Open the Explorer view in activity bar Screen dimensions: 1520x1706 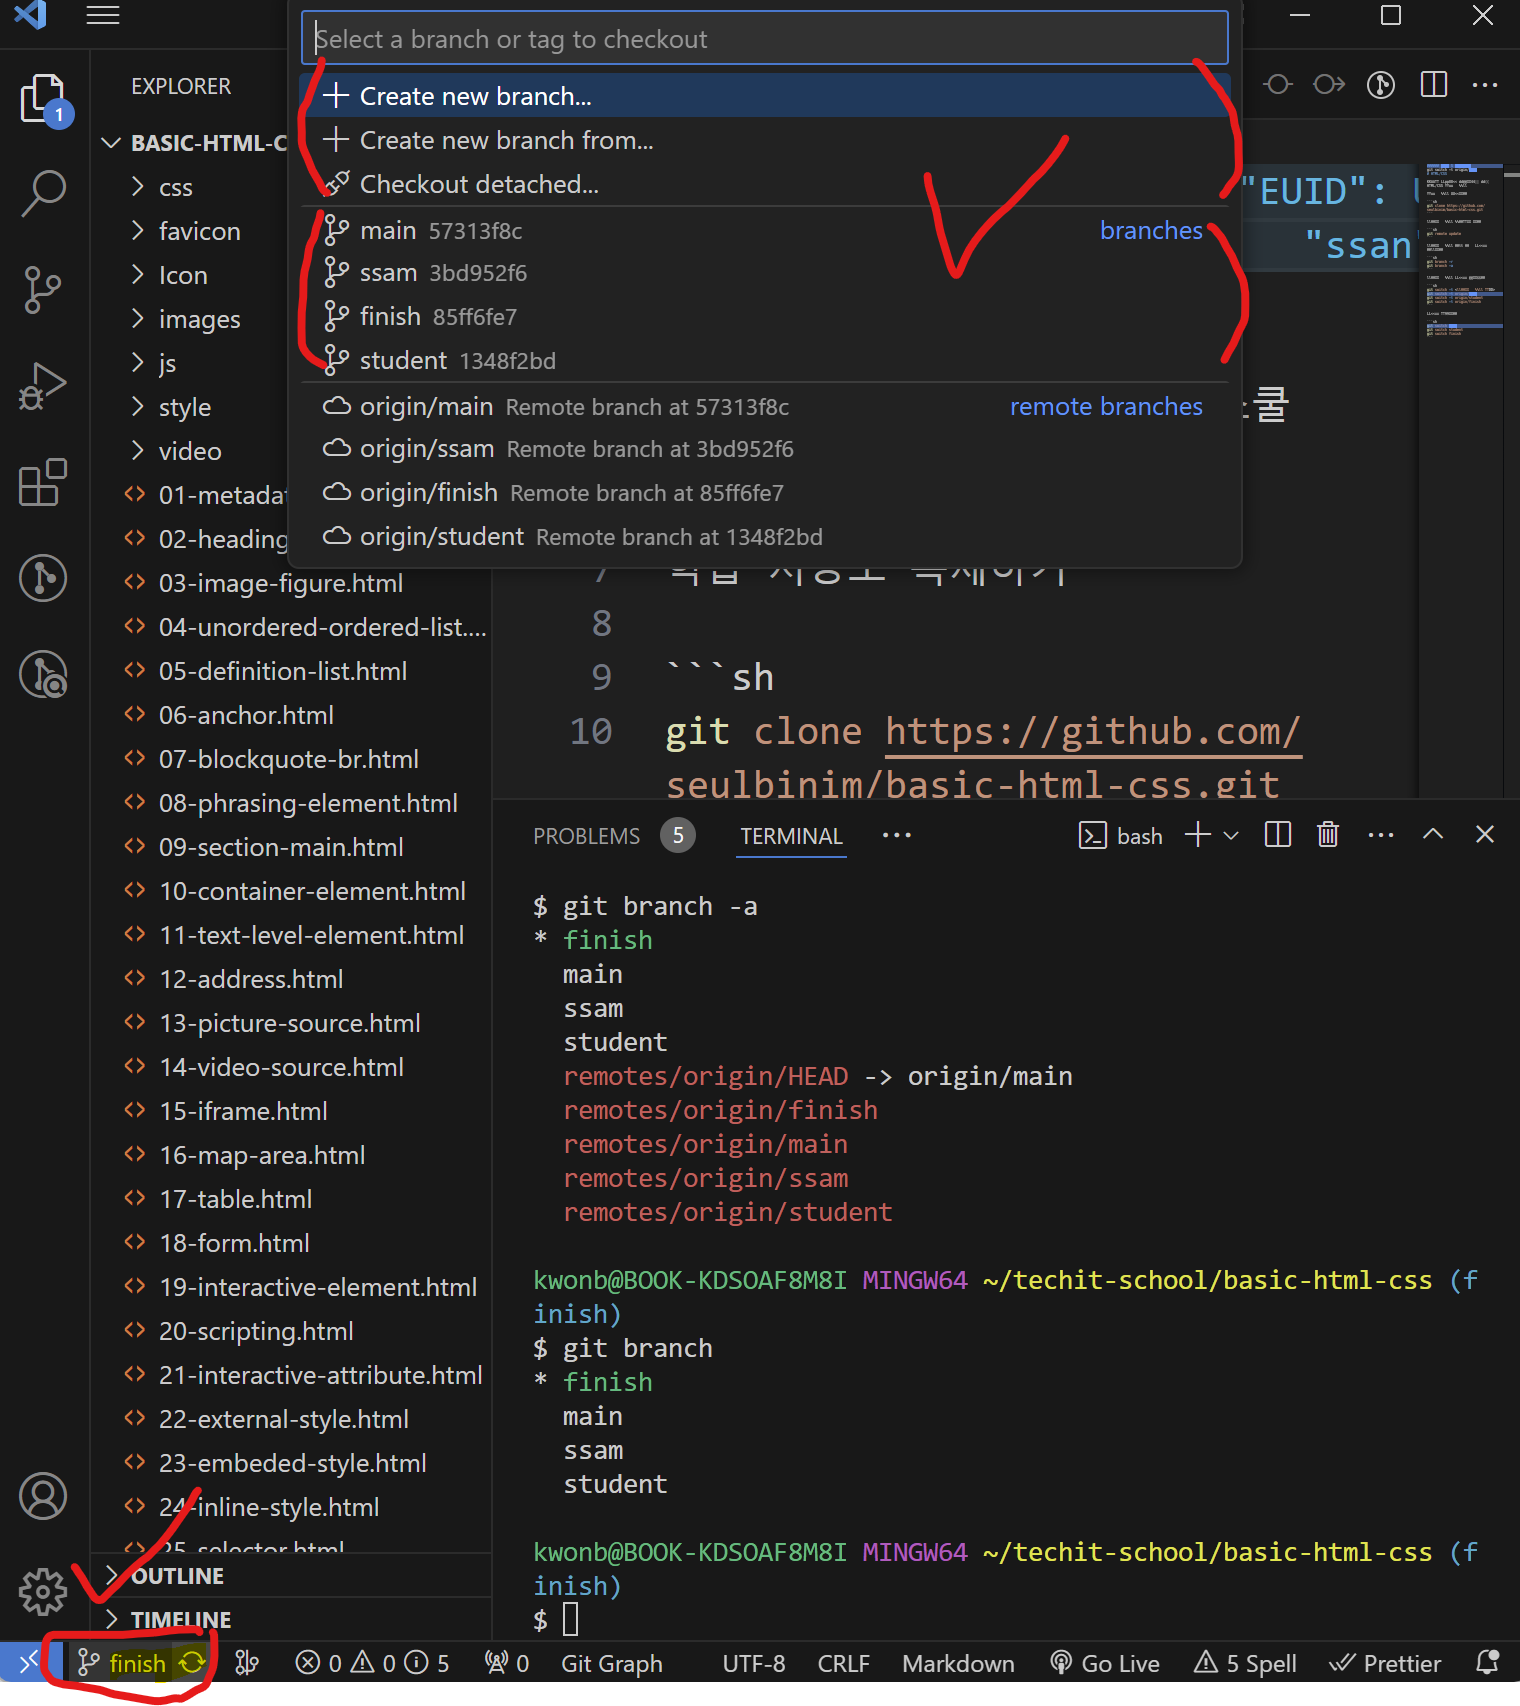[x=43, y=100]
